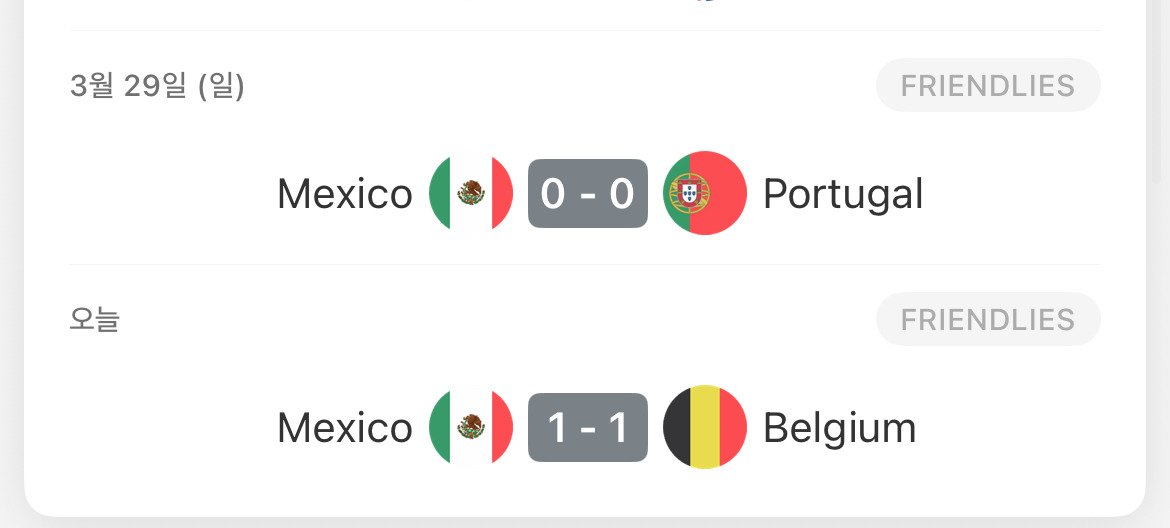Click Portugal's score digit

tap(622, 193)
